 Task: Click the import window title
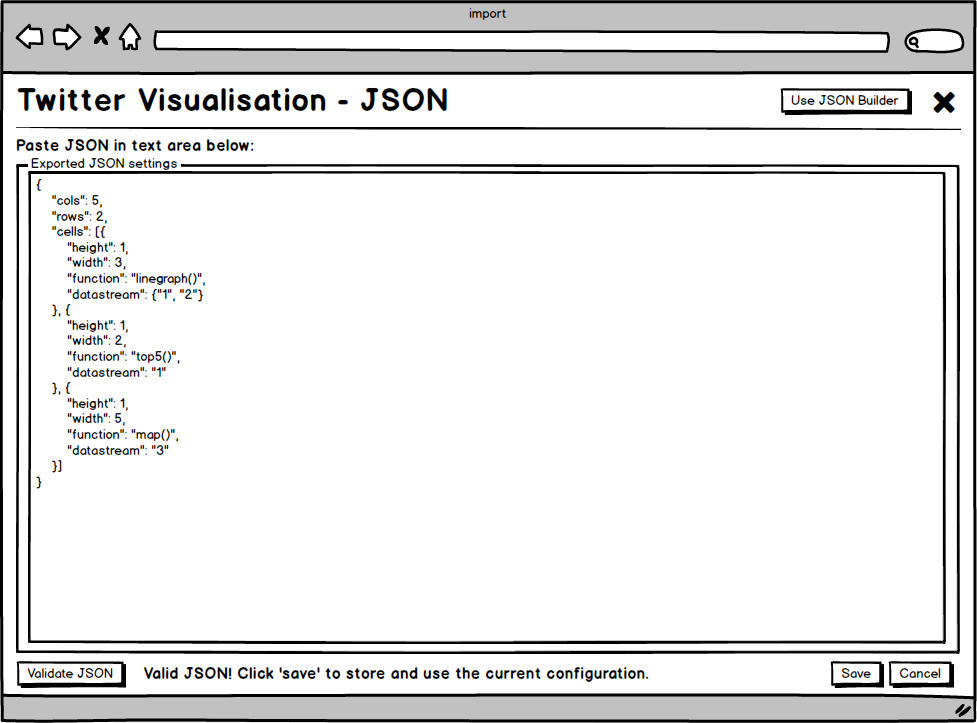[487, 14]
